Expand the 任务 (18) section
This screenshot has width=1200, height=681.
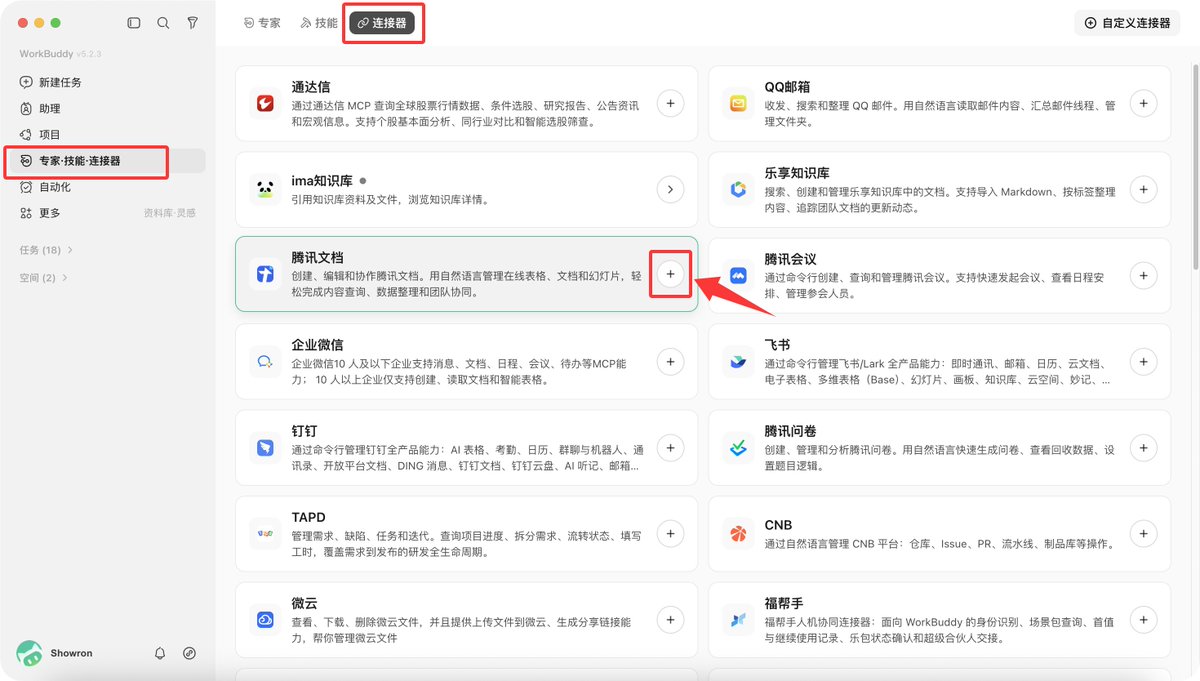point(46,250)
